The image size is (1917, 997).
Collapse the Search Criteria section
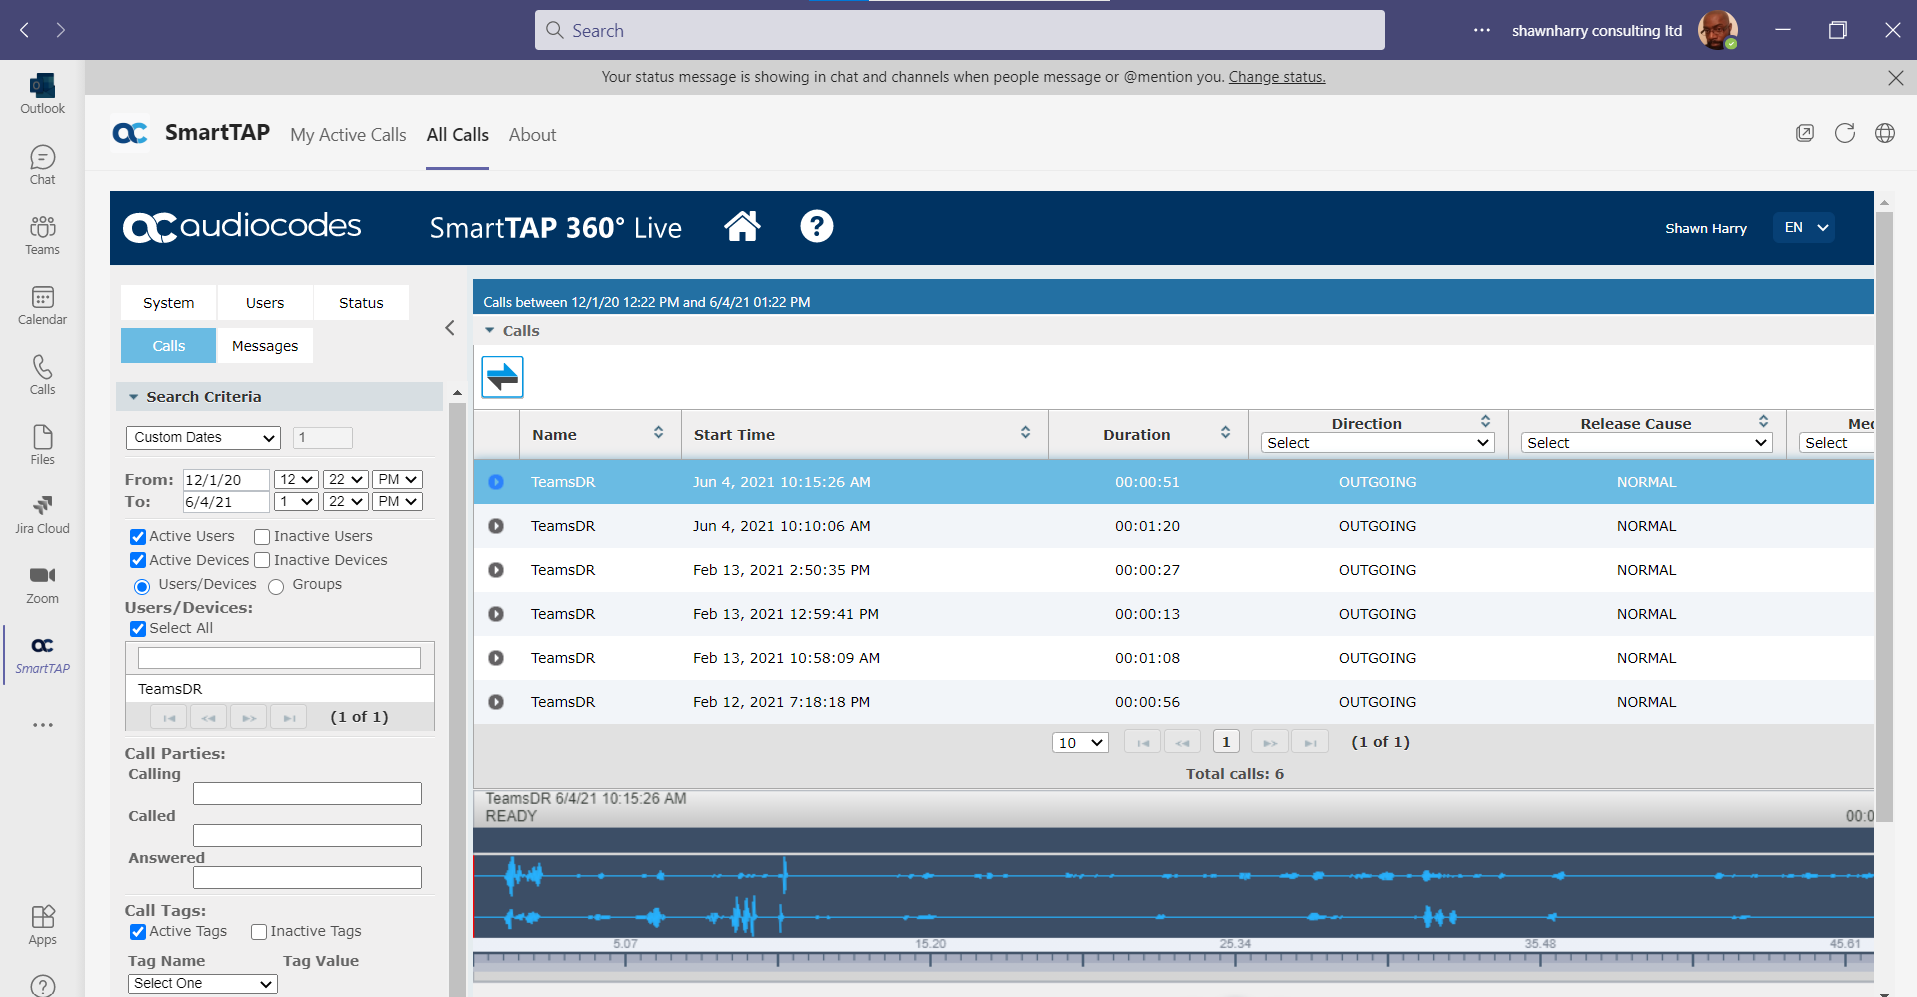point(134,396)
